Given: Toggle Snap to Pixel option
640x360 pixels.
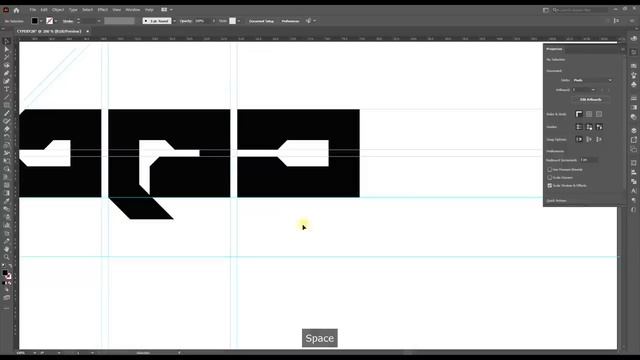Looking at the screenshot, I should click(x=589, y=140).
